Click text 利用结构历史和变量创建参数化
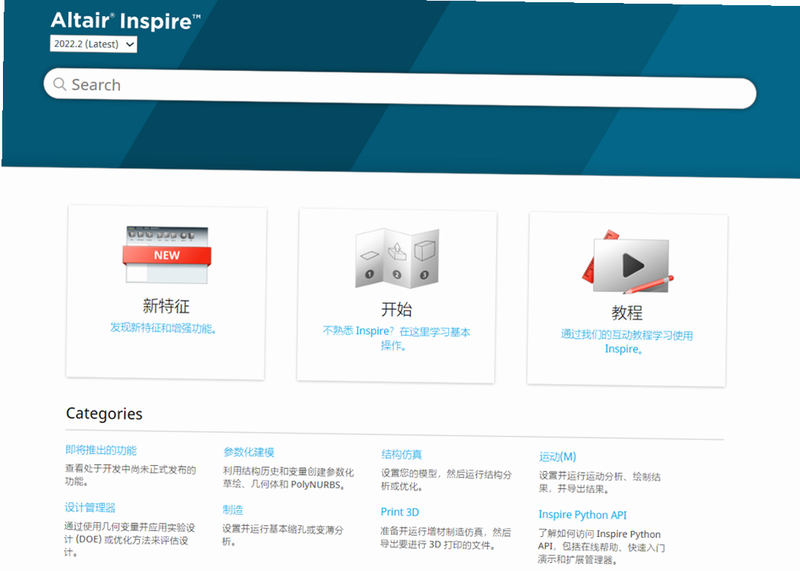Image resolution: width=800 pixels, height=571 pixels. (288, 472)
